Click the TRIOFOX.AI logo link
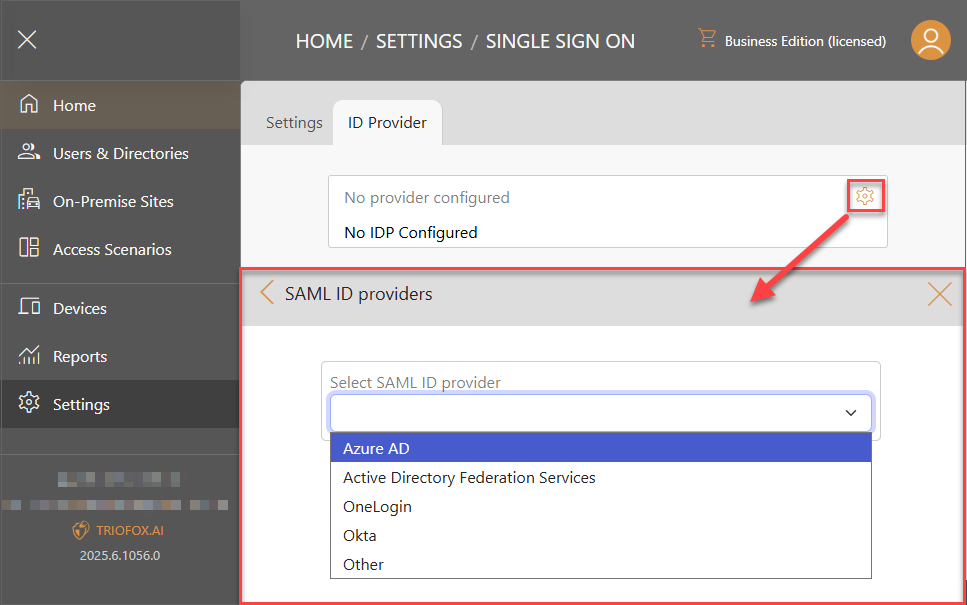Viewport: 967px width, 605px height. point(130,530)
